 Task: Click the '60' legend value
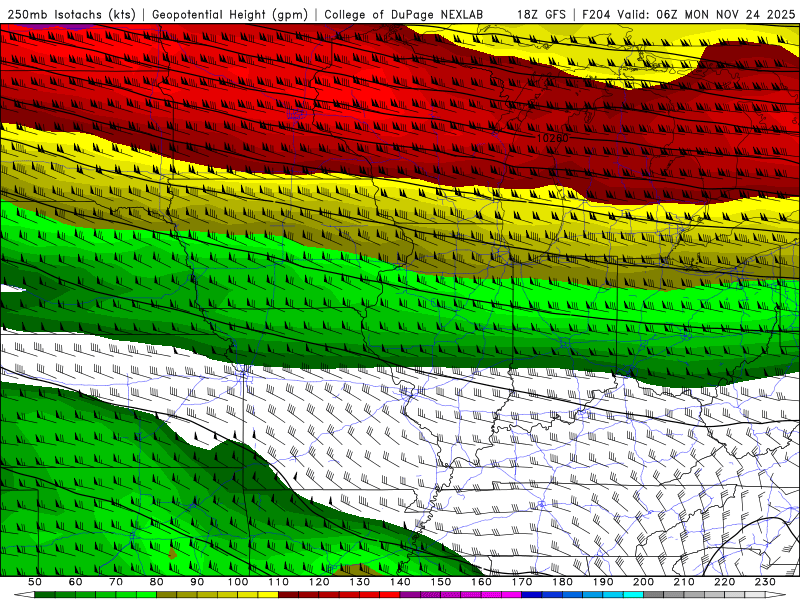75,582
